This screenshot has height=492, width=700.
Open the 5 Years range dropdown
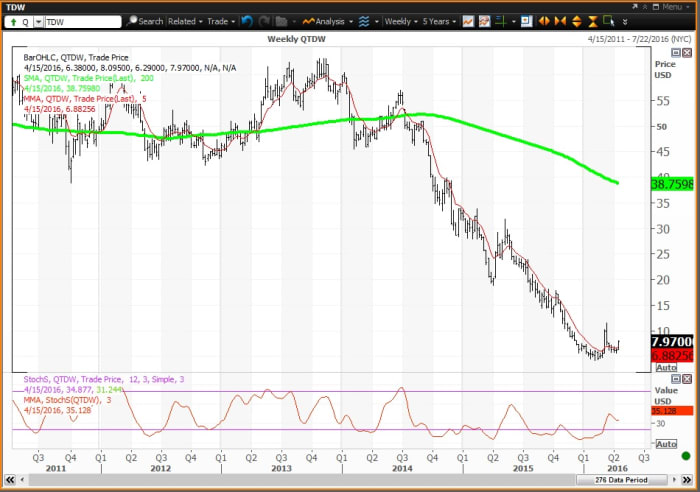[443, 20]
